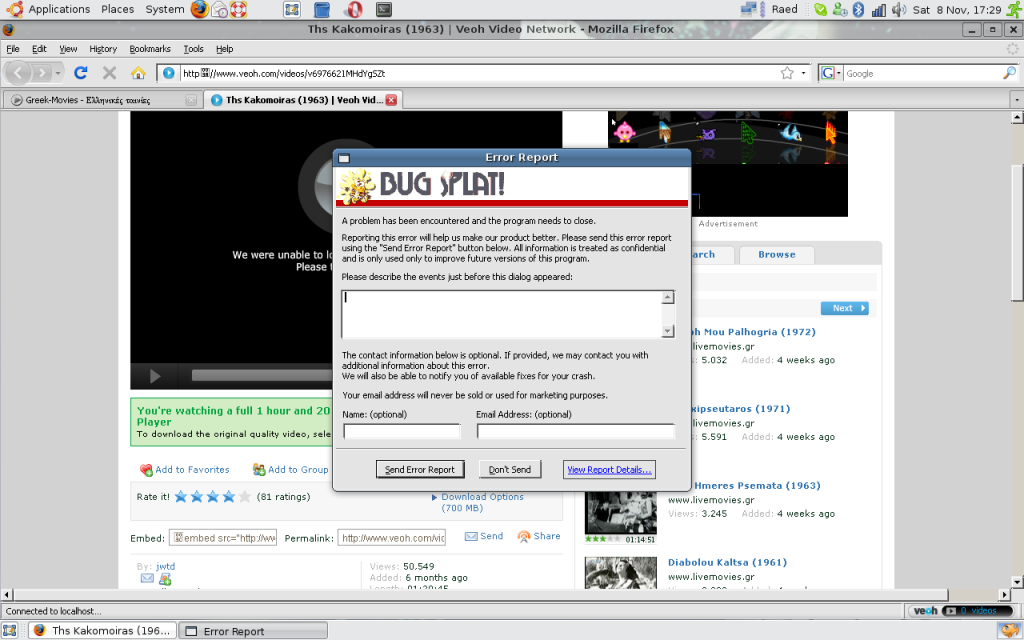Open the Hmeres Psemata (1963) link
This screenshot has height=640, width=1024.
(757, 486)
